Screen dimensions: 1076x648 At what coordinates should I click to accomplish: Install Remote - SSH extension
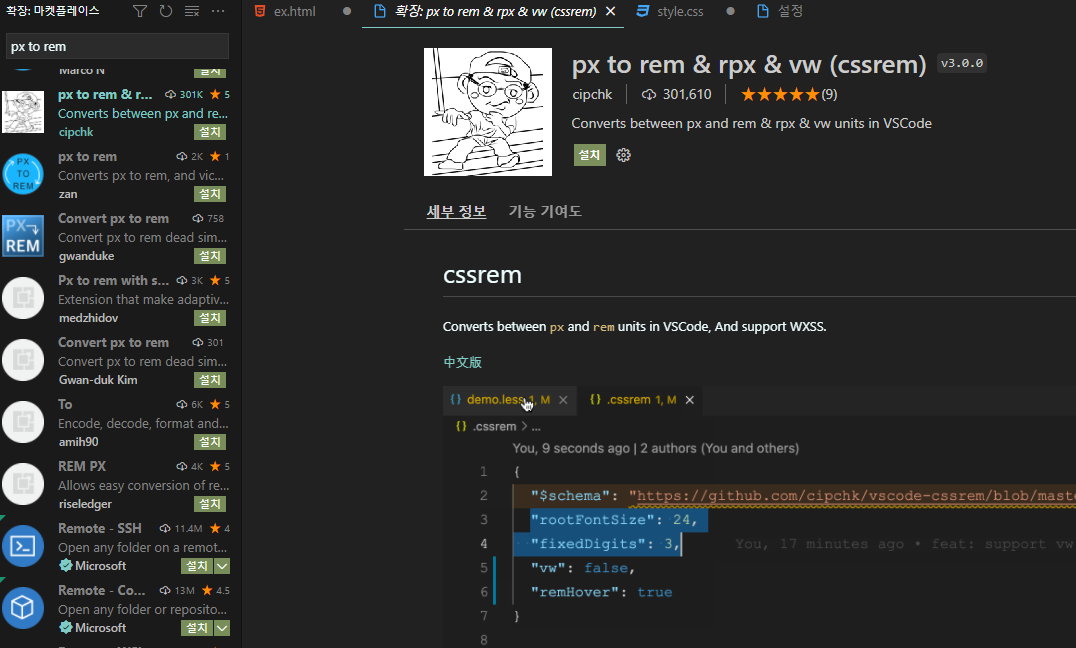[197, 566]
